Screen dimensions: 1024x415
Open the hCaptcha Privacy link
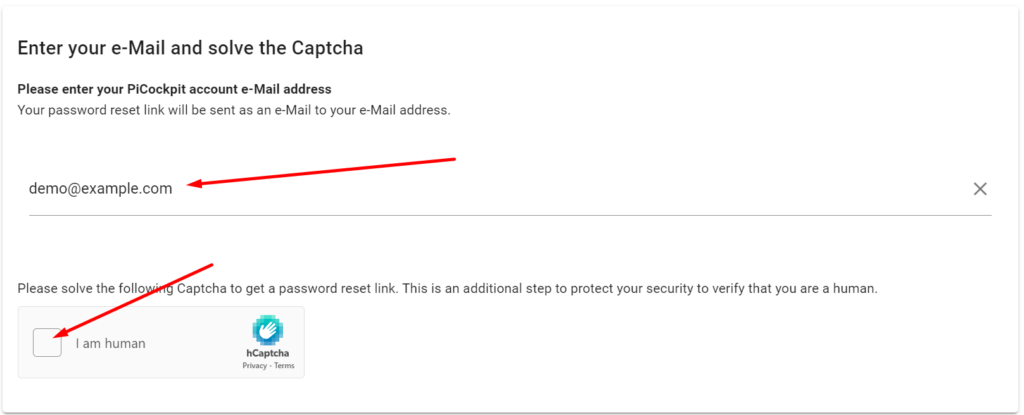pos(254,366)
